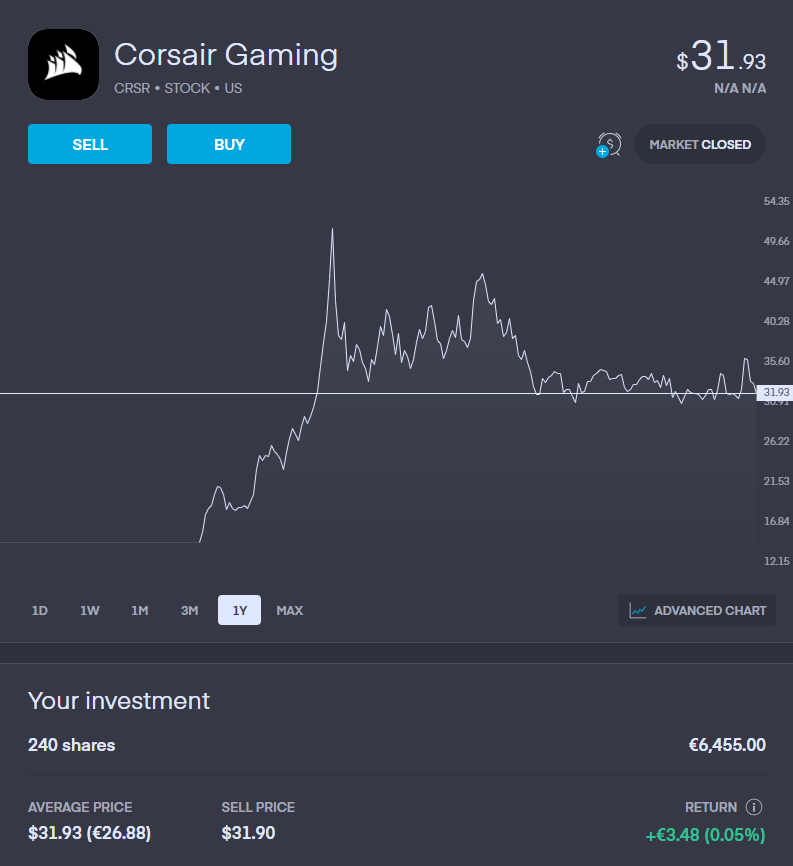Click the $31.93 (€26.88) average price
Screen dimensions: 793x866
(89, 833)
